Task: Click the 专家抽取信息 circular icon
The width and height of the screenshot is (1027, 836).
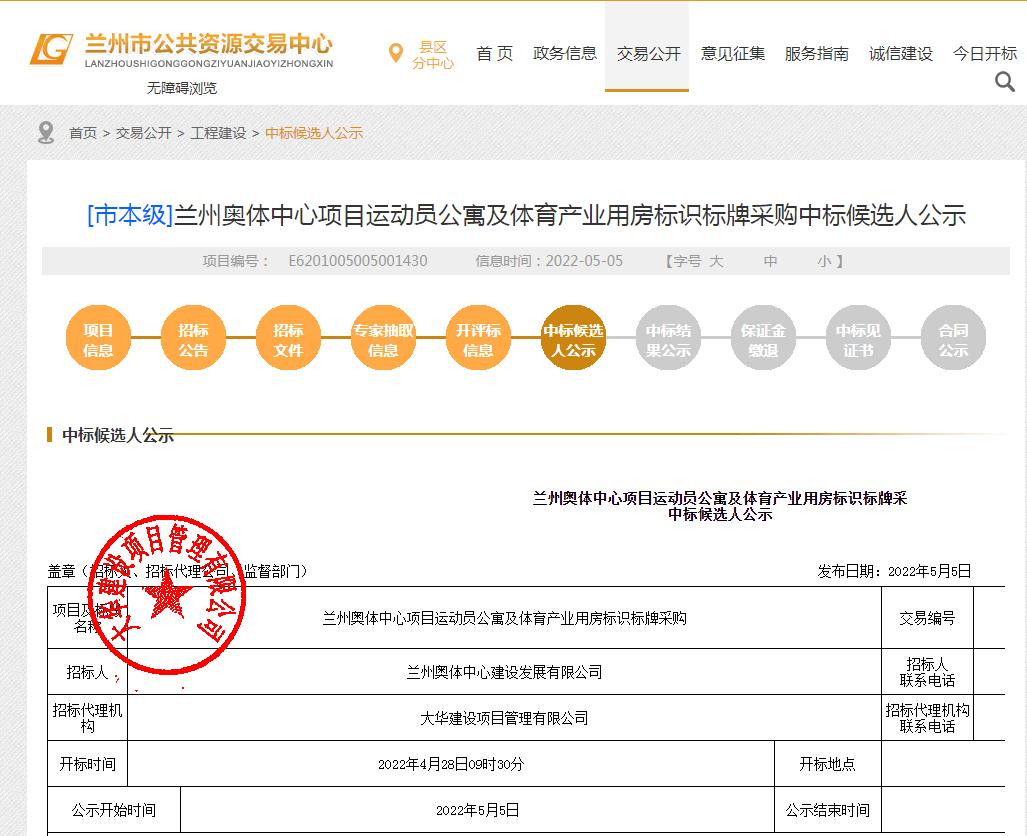Action: click(x=382, y=338)
